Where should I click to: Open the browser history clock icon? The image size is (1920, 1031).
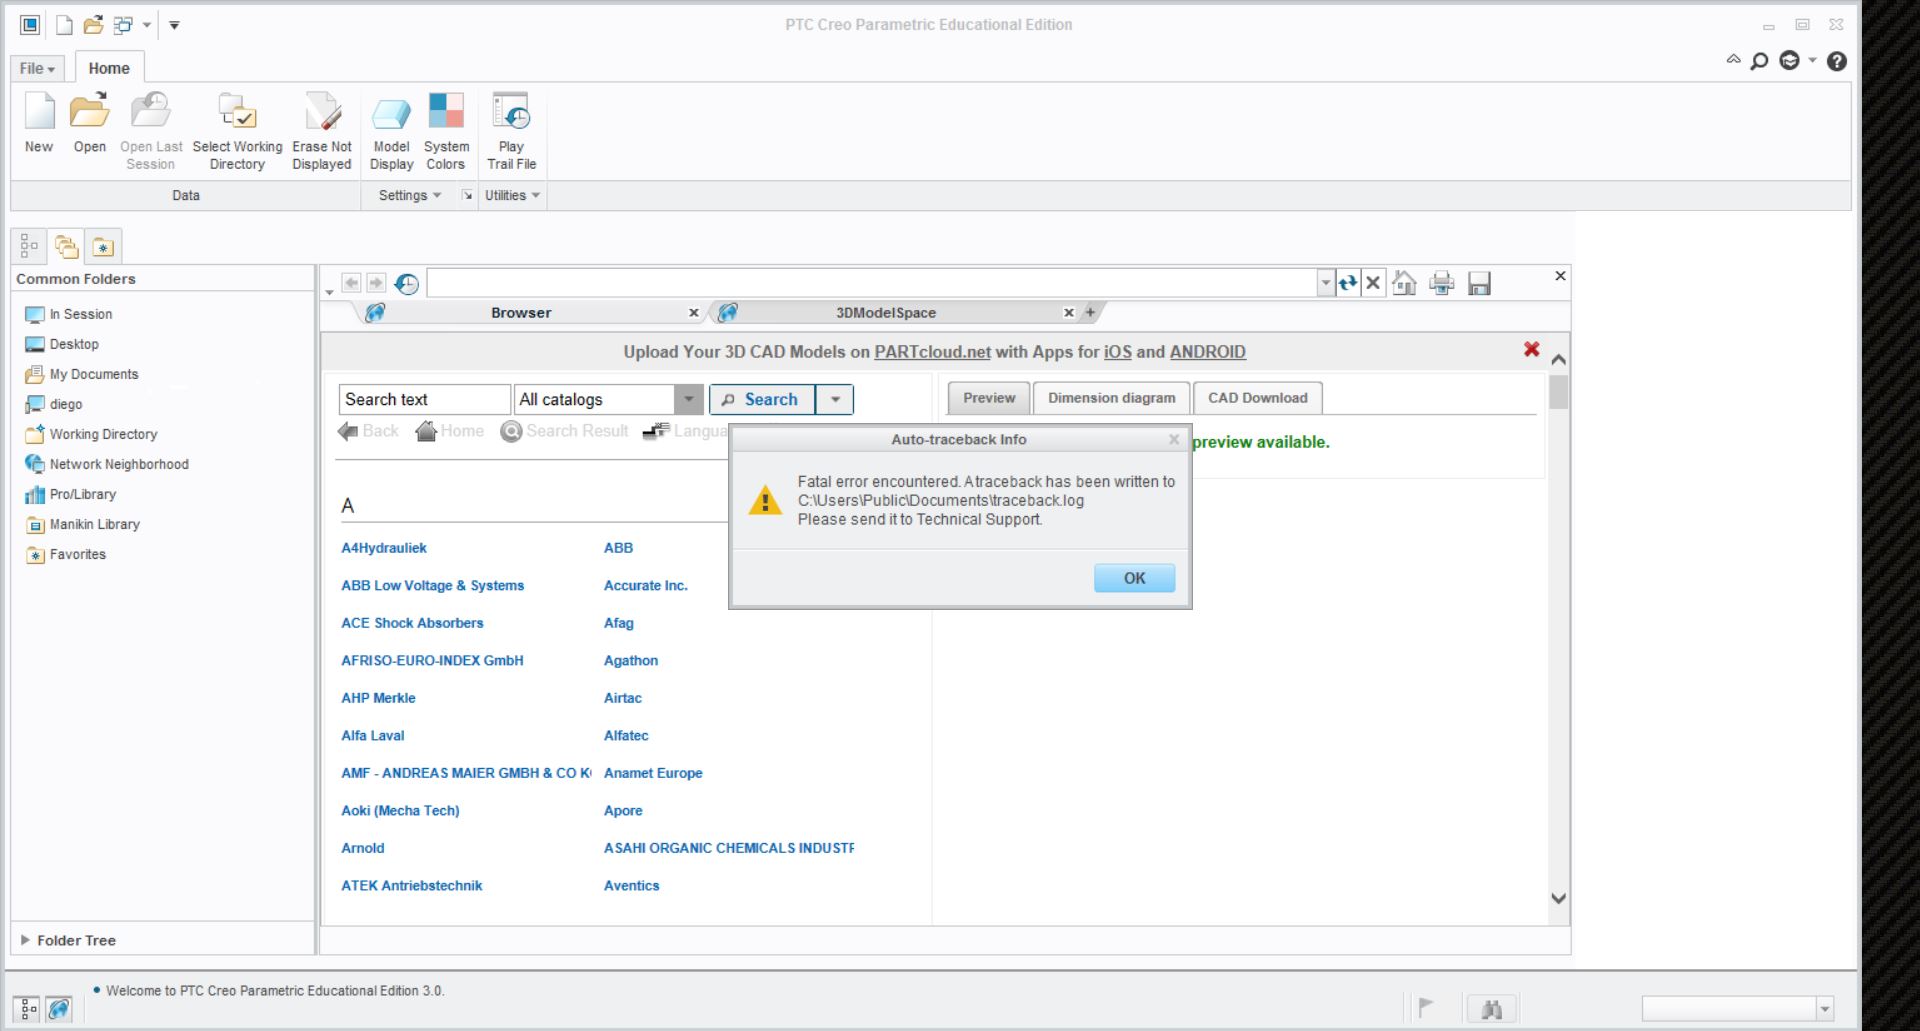(x=406, y=284)
